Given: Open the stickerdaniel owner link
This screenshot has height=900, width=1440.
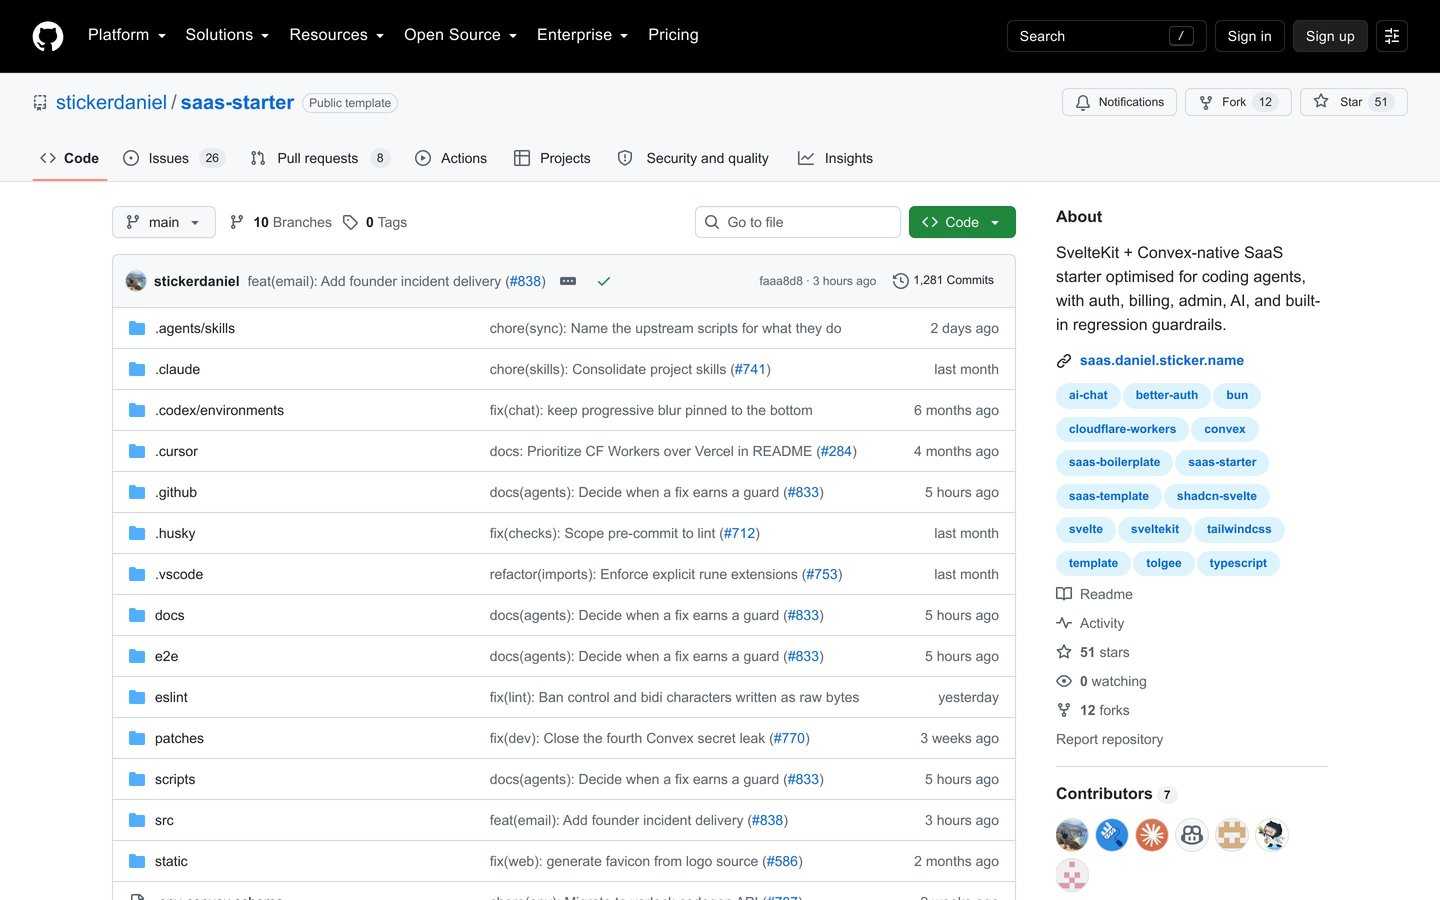Looking at the screenshot, I should tap(111, 102).
